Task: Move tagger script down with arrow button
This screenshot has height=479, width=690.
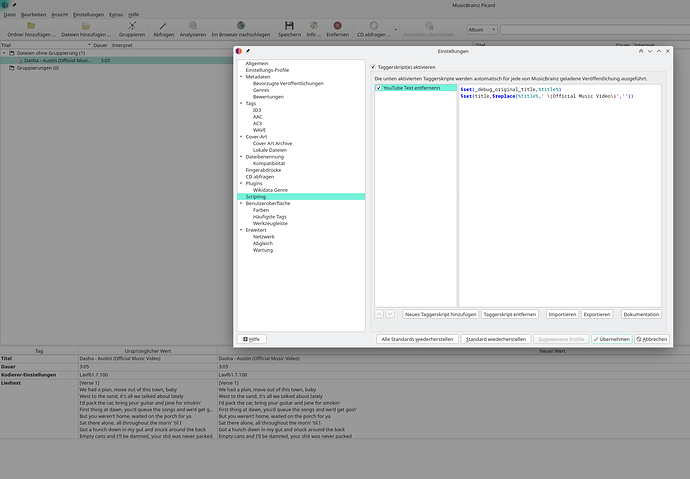Action: 390,314
